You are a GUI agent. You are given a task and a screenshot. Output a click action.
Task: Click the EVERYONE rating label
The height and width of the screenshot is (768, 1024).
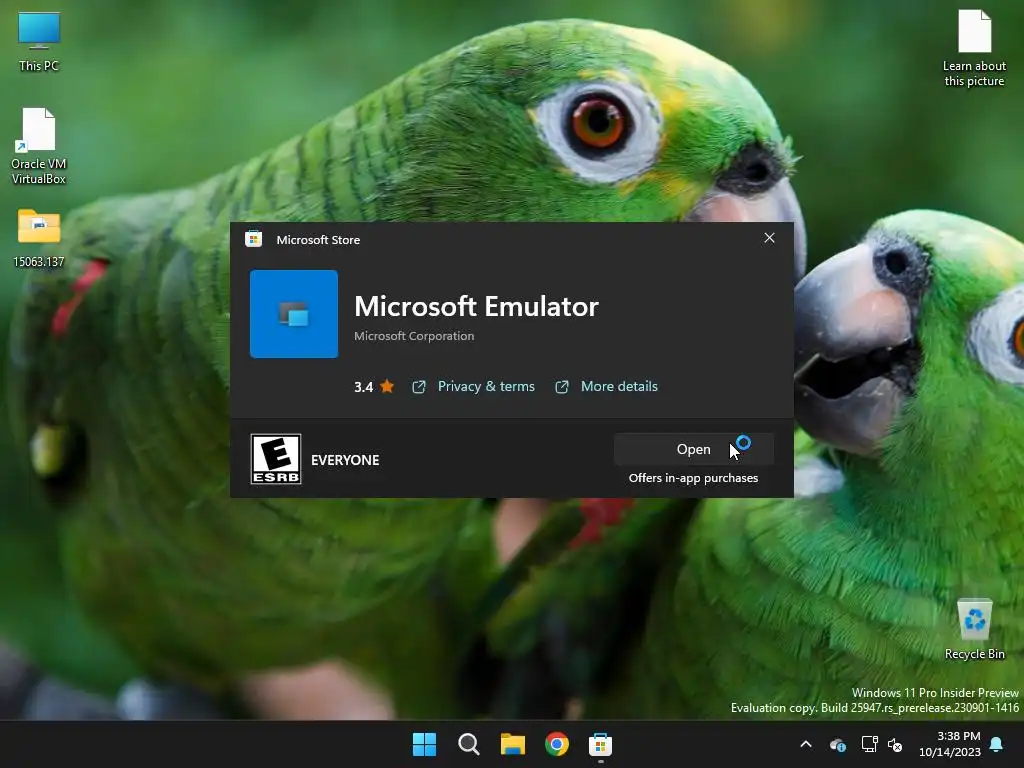tap(345, 460)
